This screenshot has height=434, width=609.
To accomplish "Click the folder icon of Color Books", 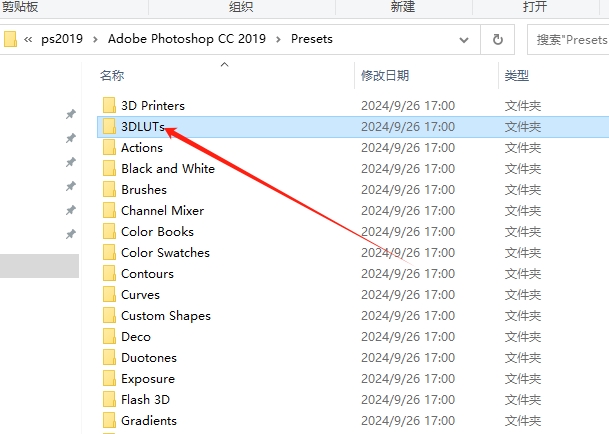I will [x=109, y=231].
